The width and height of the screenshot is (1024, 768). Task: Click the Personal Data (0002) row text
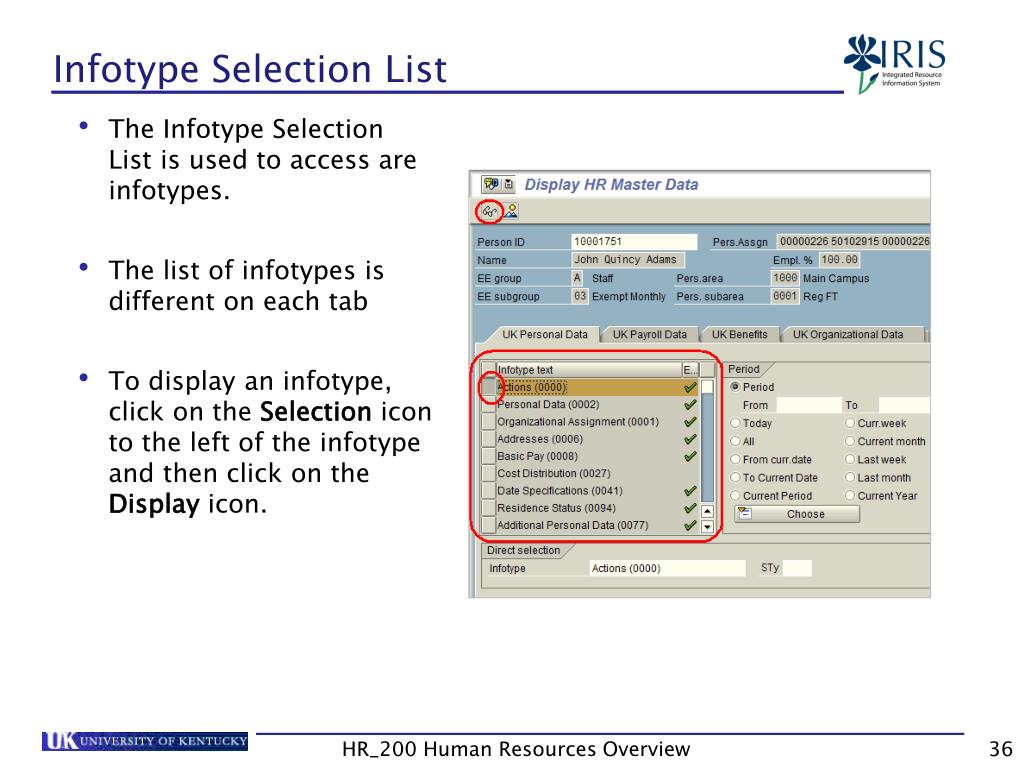548,405
